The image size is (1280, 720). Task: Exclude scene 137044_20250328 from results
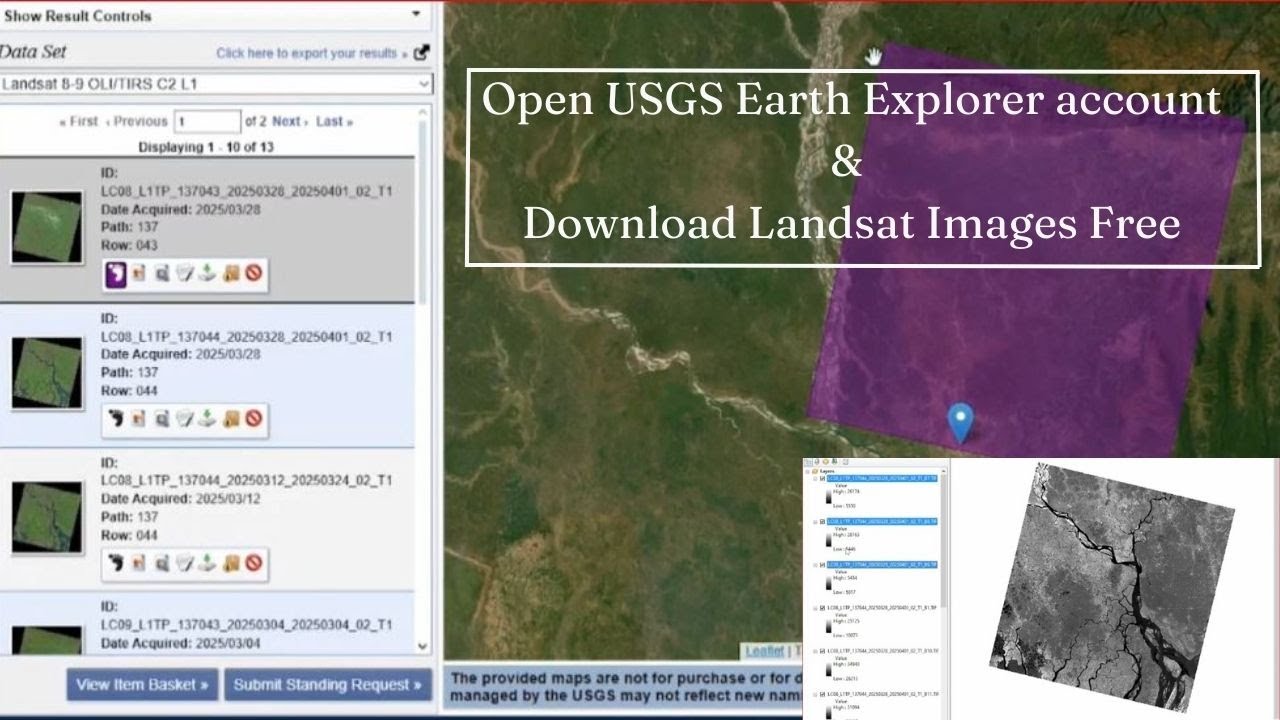[254, 418]
